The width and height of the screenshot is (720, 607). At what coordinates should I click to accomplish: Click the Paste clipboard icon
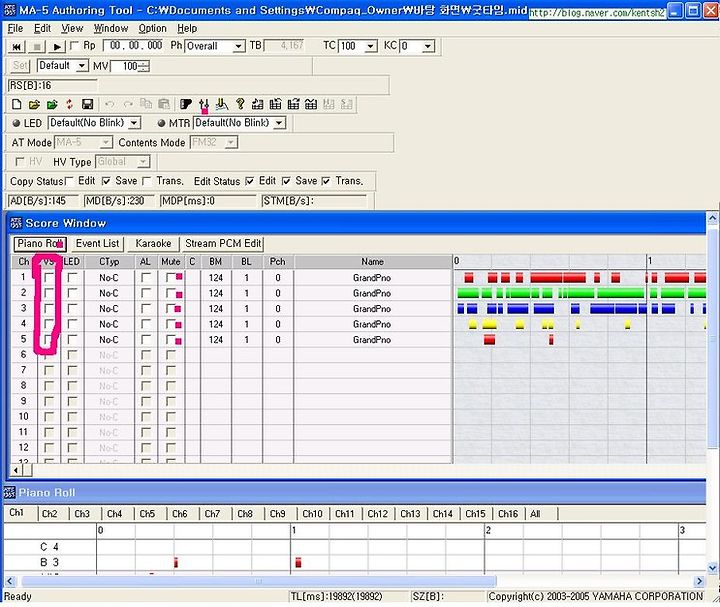click(x=164, y=104)
